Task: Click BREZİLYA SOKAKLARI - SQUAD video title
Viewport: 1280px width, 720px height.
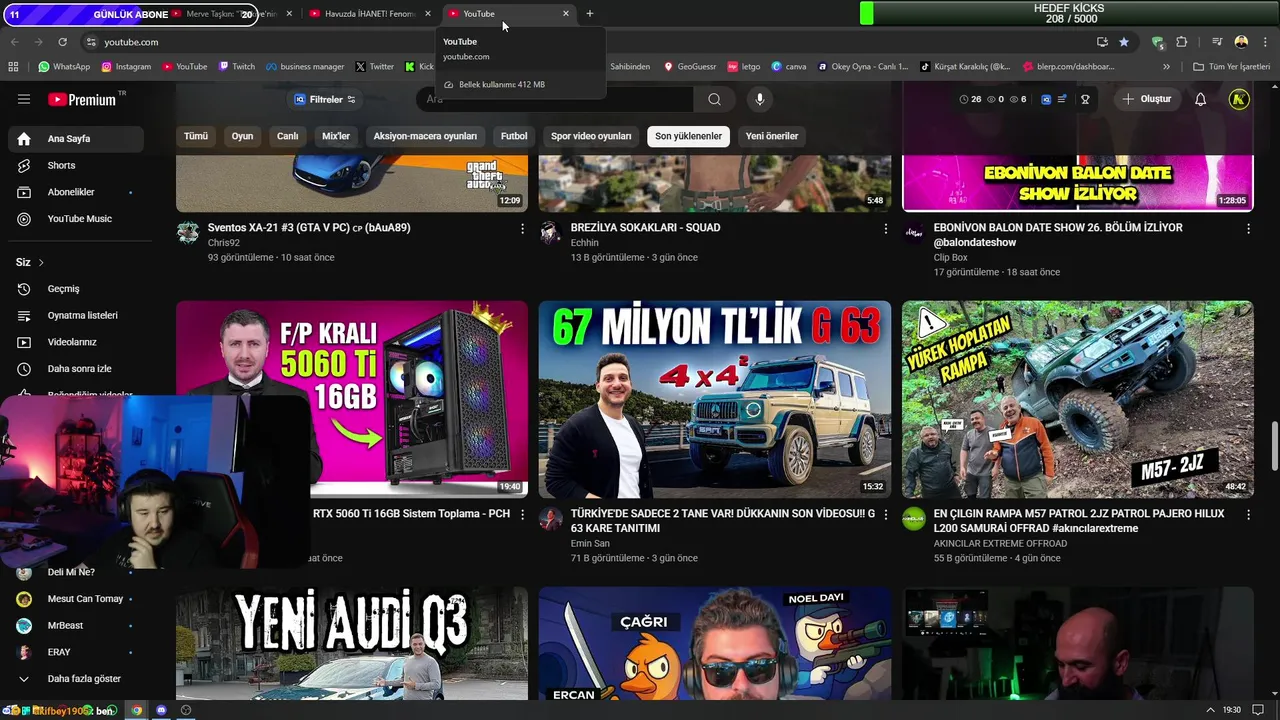Action: [645, 228]
